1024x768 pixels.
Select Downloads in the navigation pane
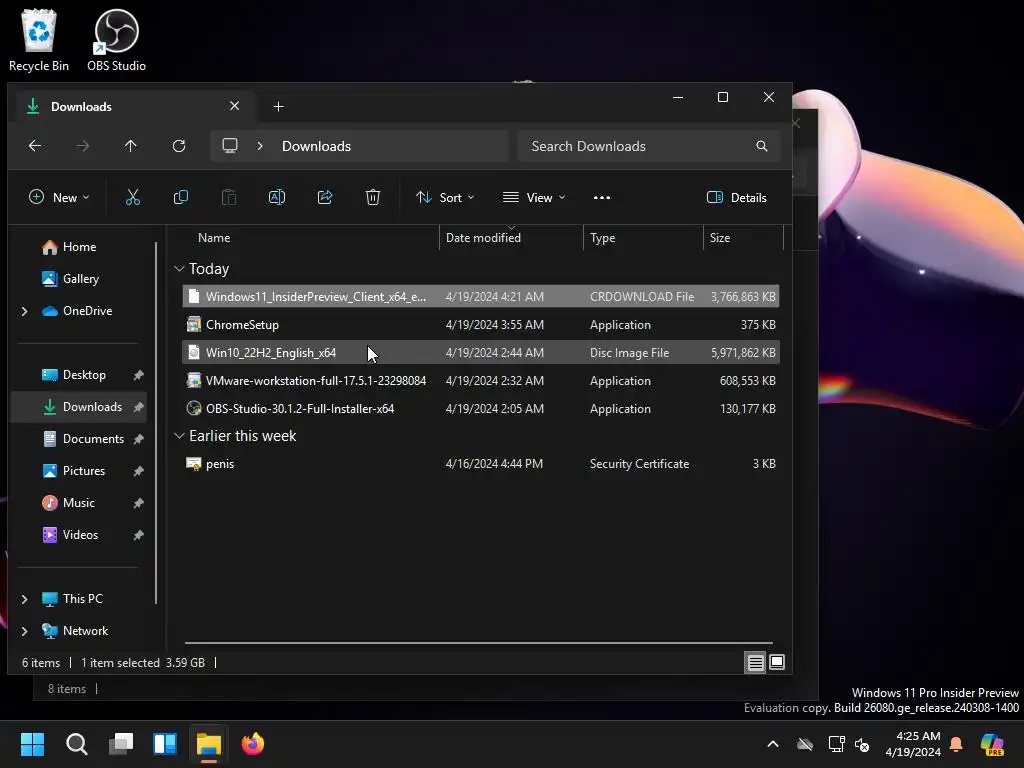click(78, 407)
